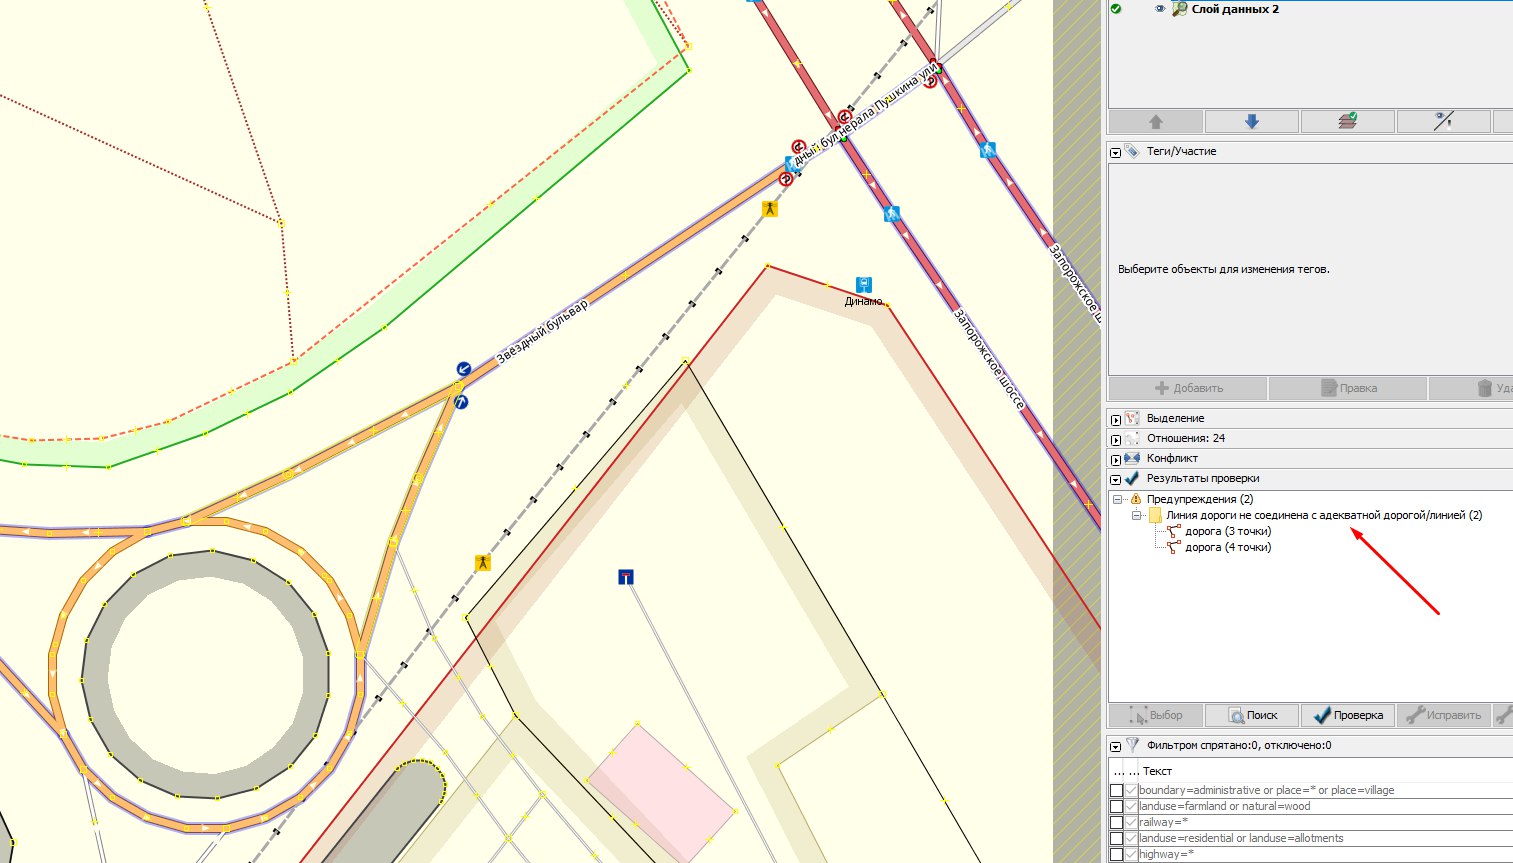Click the magnifier layer icon beside Слой данных 2
The height and width of the screenshot is (863, 1513).
click(1180, 9)
